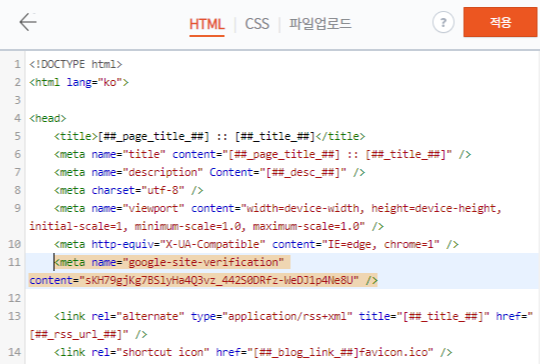Click the google-site-verification meta name text
540x364 pixels.
(x=169, y=262)
